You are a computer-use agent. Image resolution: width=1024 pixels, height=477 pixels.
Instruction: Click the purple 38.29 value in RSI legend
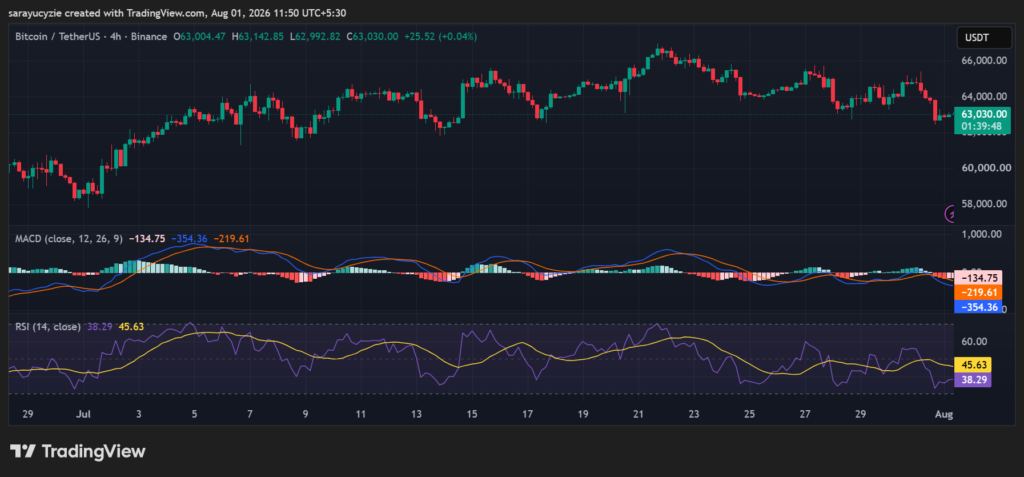coord(98,327)
